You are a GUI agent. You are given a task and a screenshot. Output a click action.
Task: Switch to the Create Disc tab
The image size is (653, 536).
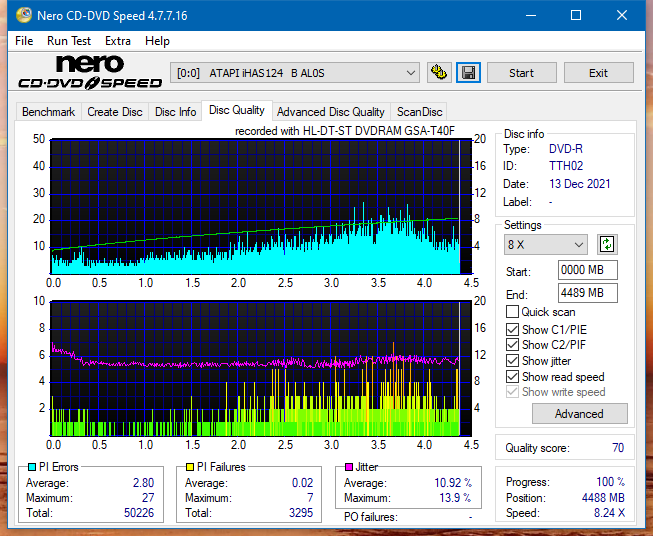pyautogui.click(x=115, y=112)
